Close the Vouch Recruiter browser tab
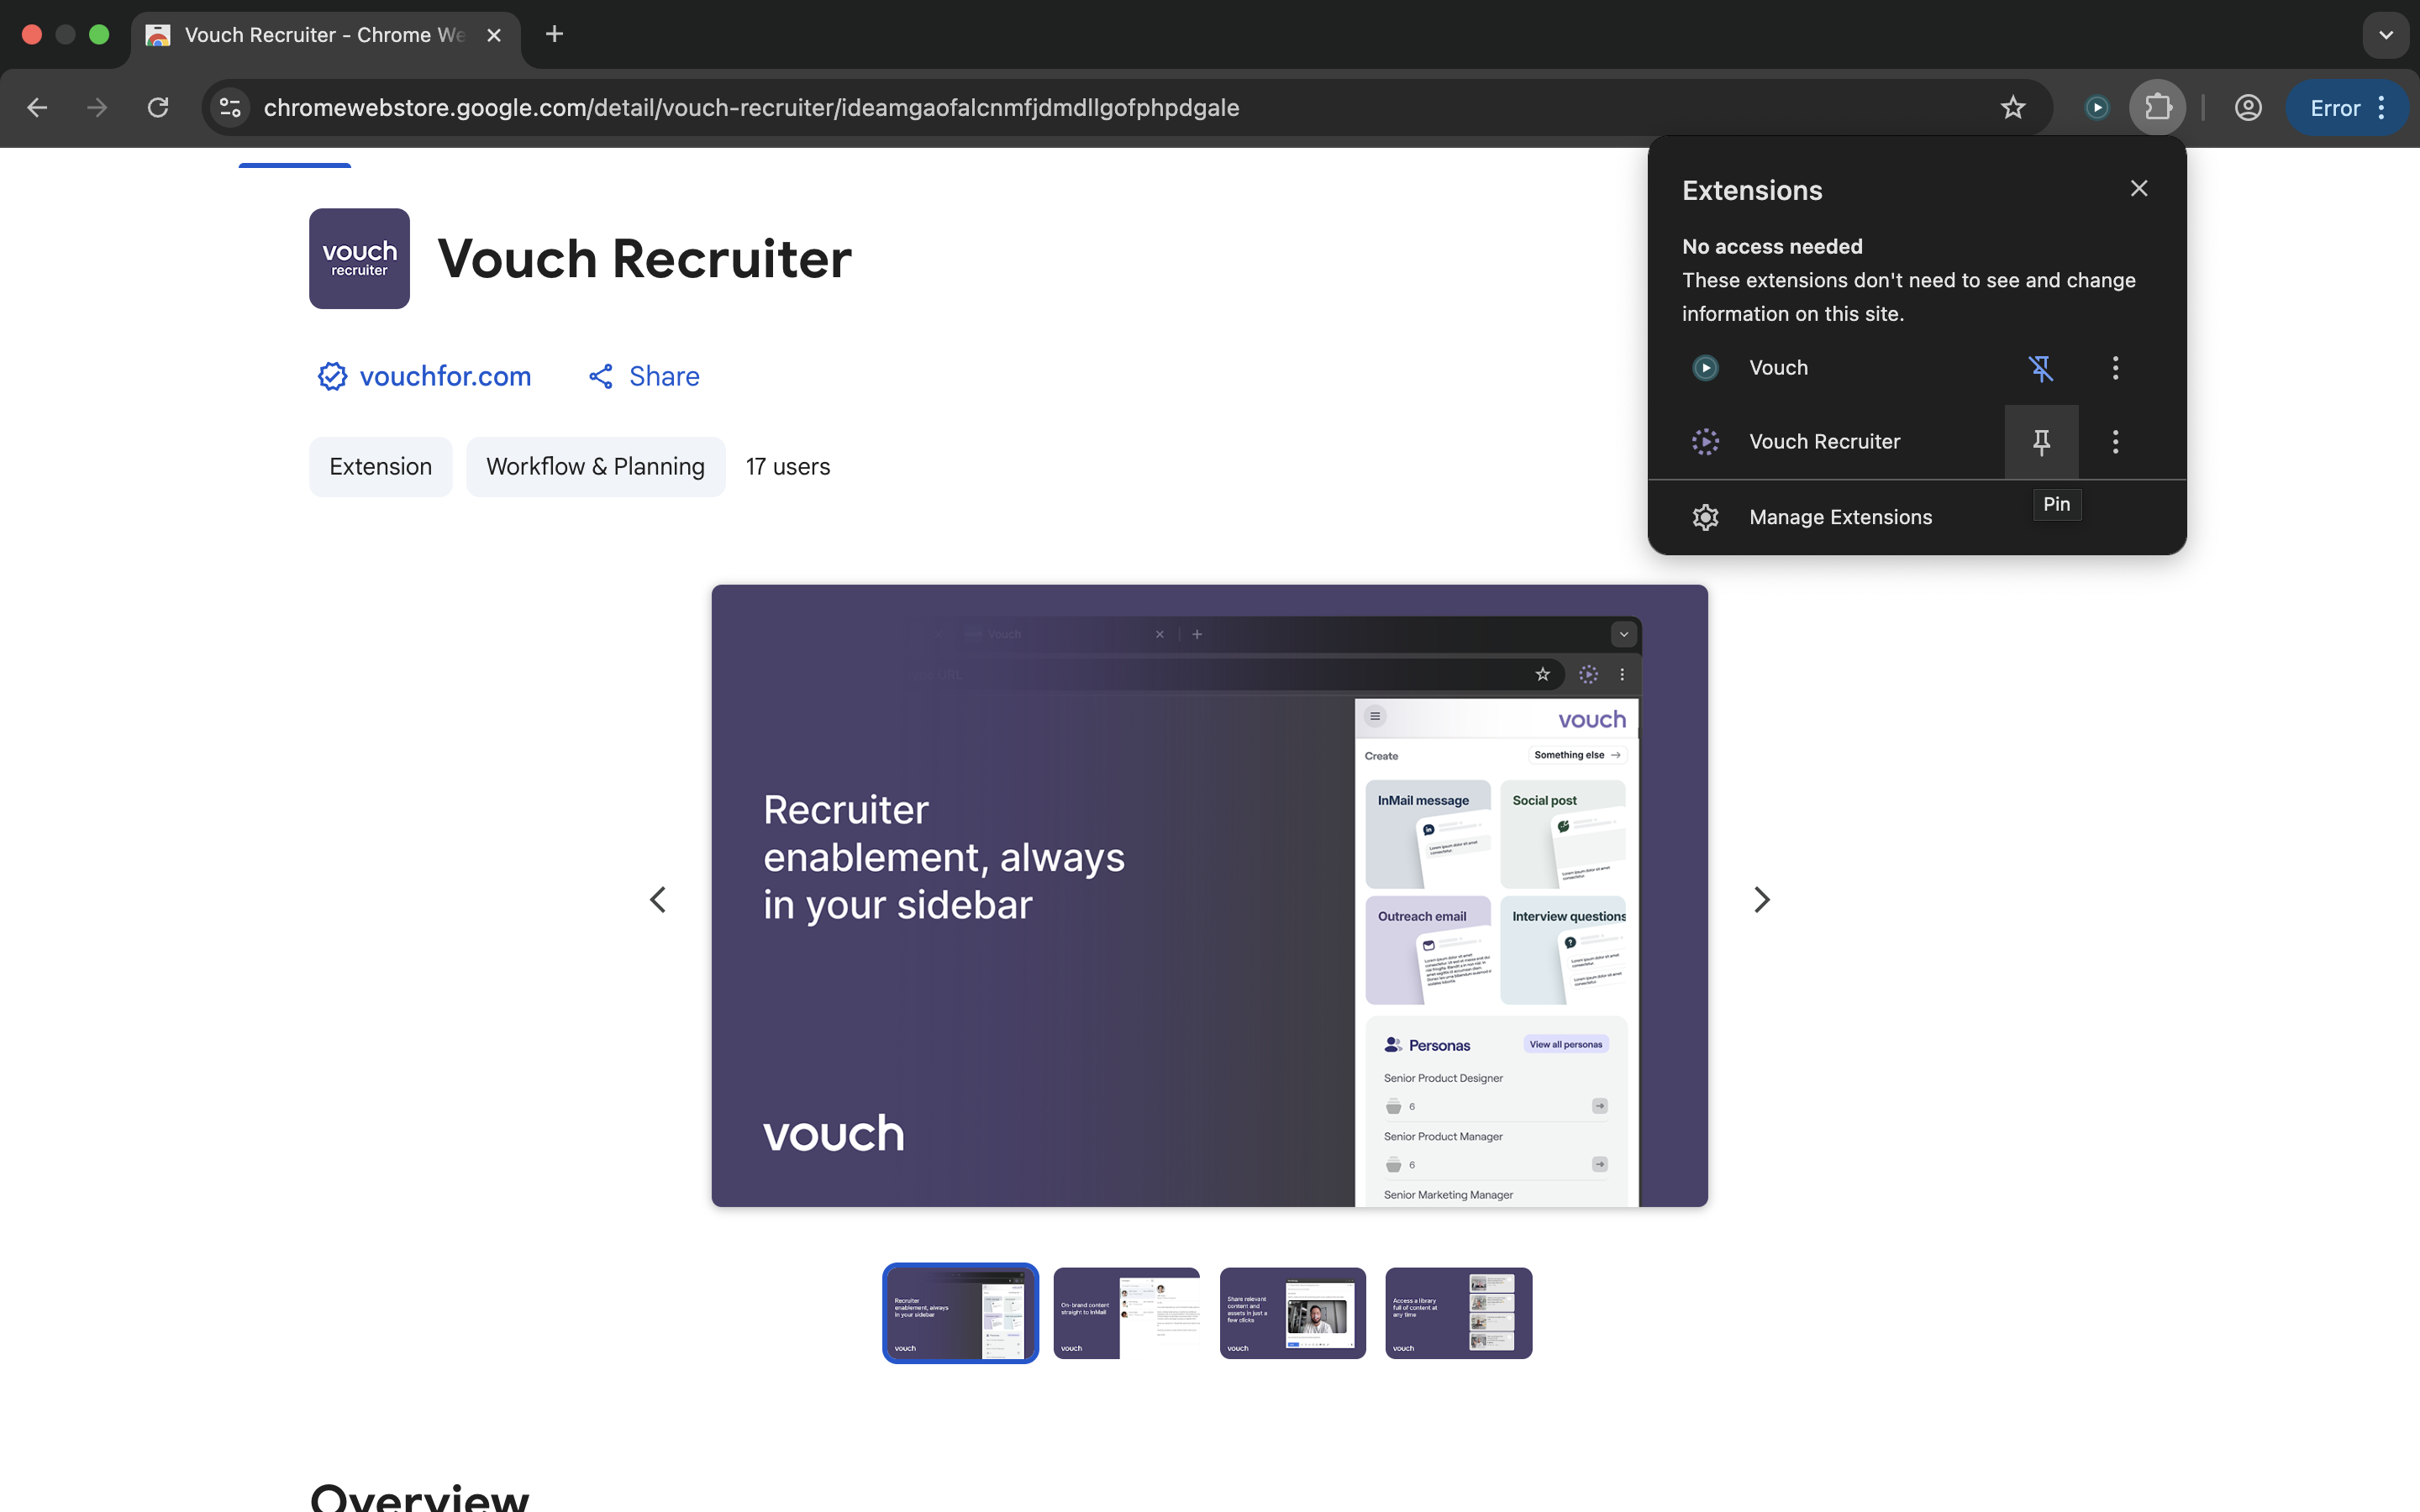The height and width of the screenshot is (1512, 2420). pos(494,35)
